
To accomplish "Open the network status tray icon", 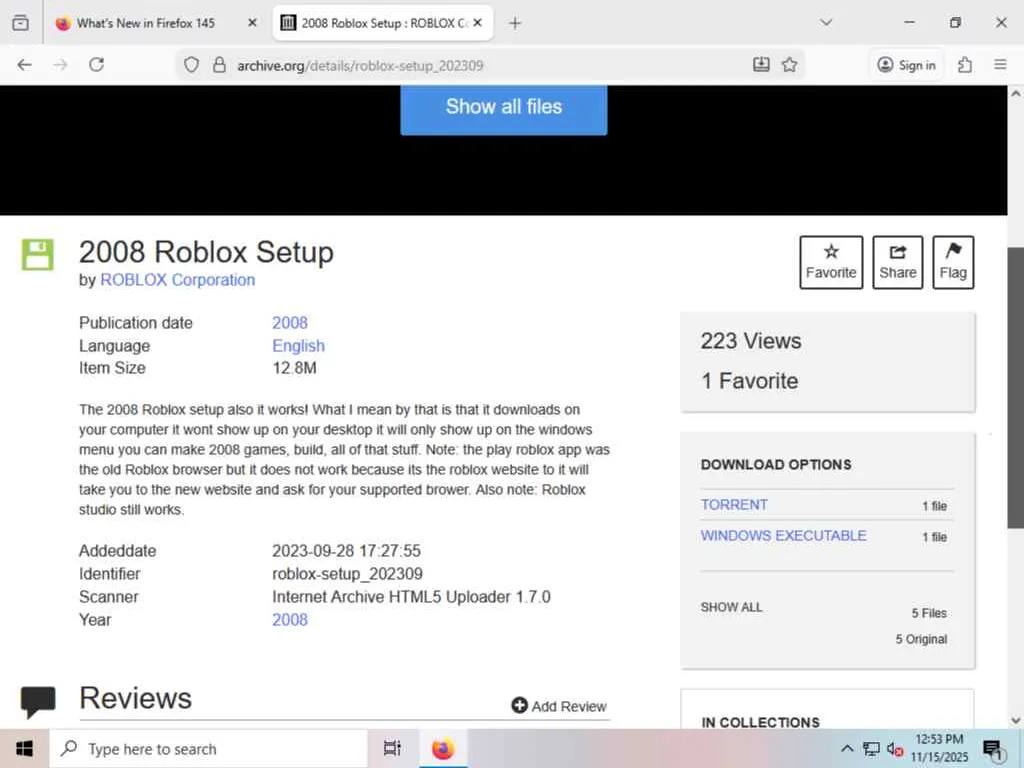I will pos(871,748).
